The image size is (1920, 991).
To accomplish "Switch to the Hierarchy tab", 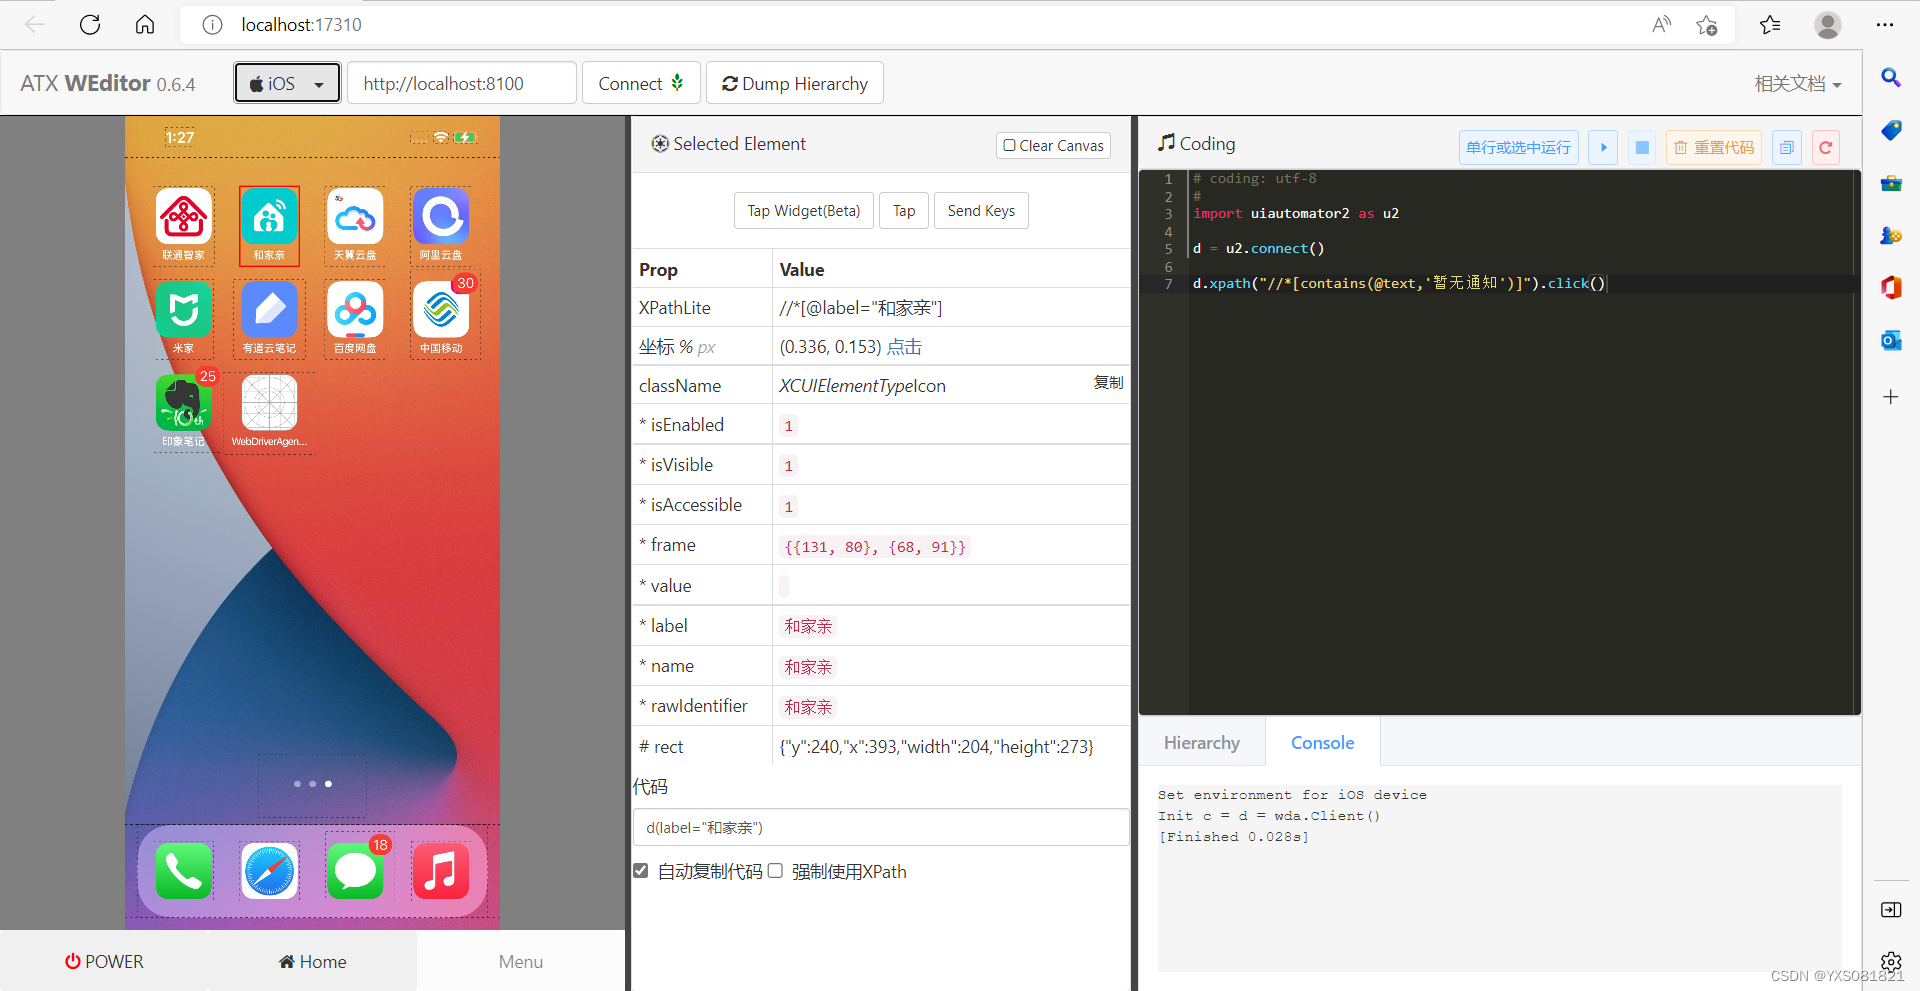I will coord(1201,742).
